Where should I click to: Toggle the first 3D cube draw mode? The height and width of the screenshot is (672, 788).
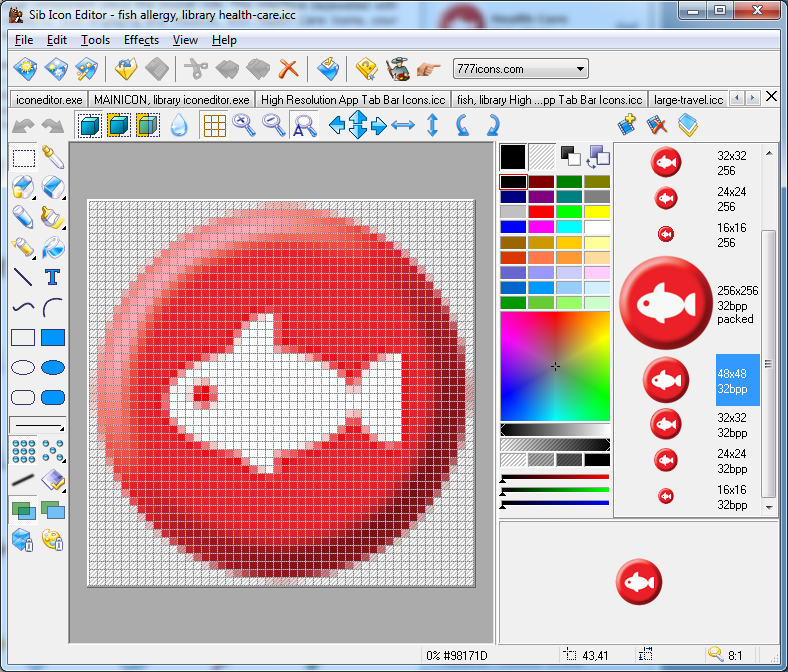(89, 125)
